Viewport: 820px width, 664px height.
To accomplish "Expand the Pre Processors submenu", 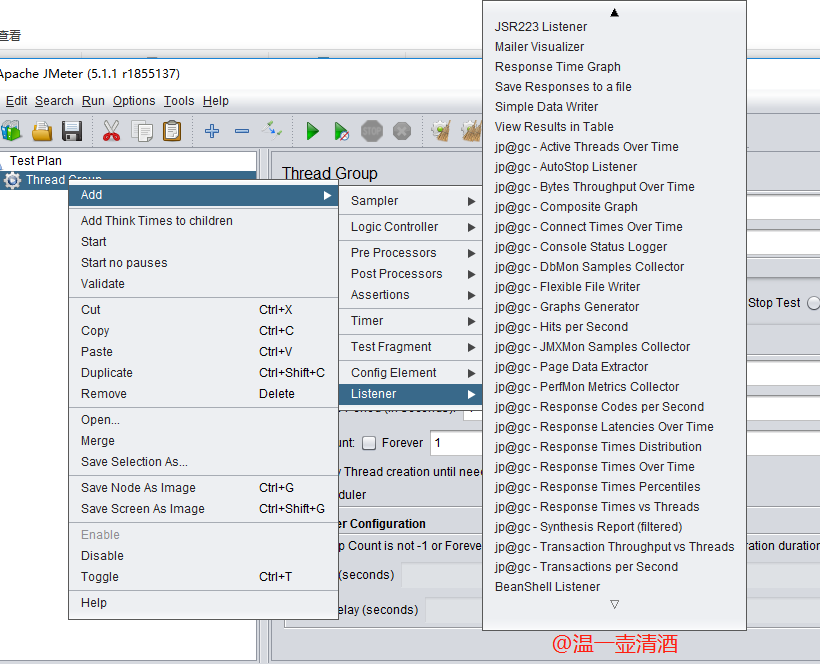I will tap(411, 253).
